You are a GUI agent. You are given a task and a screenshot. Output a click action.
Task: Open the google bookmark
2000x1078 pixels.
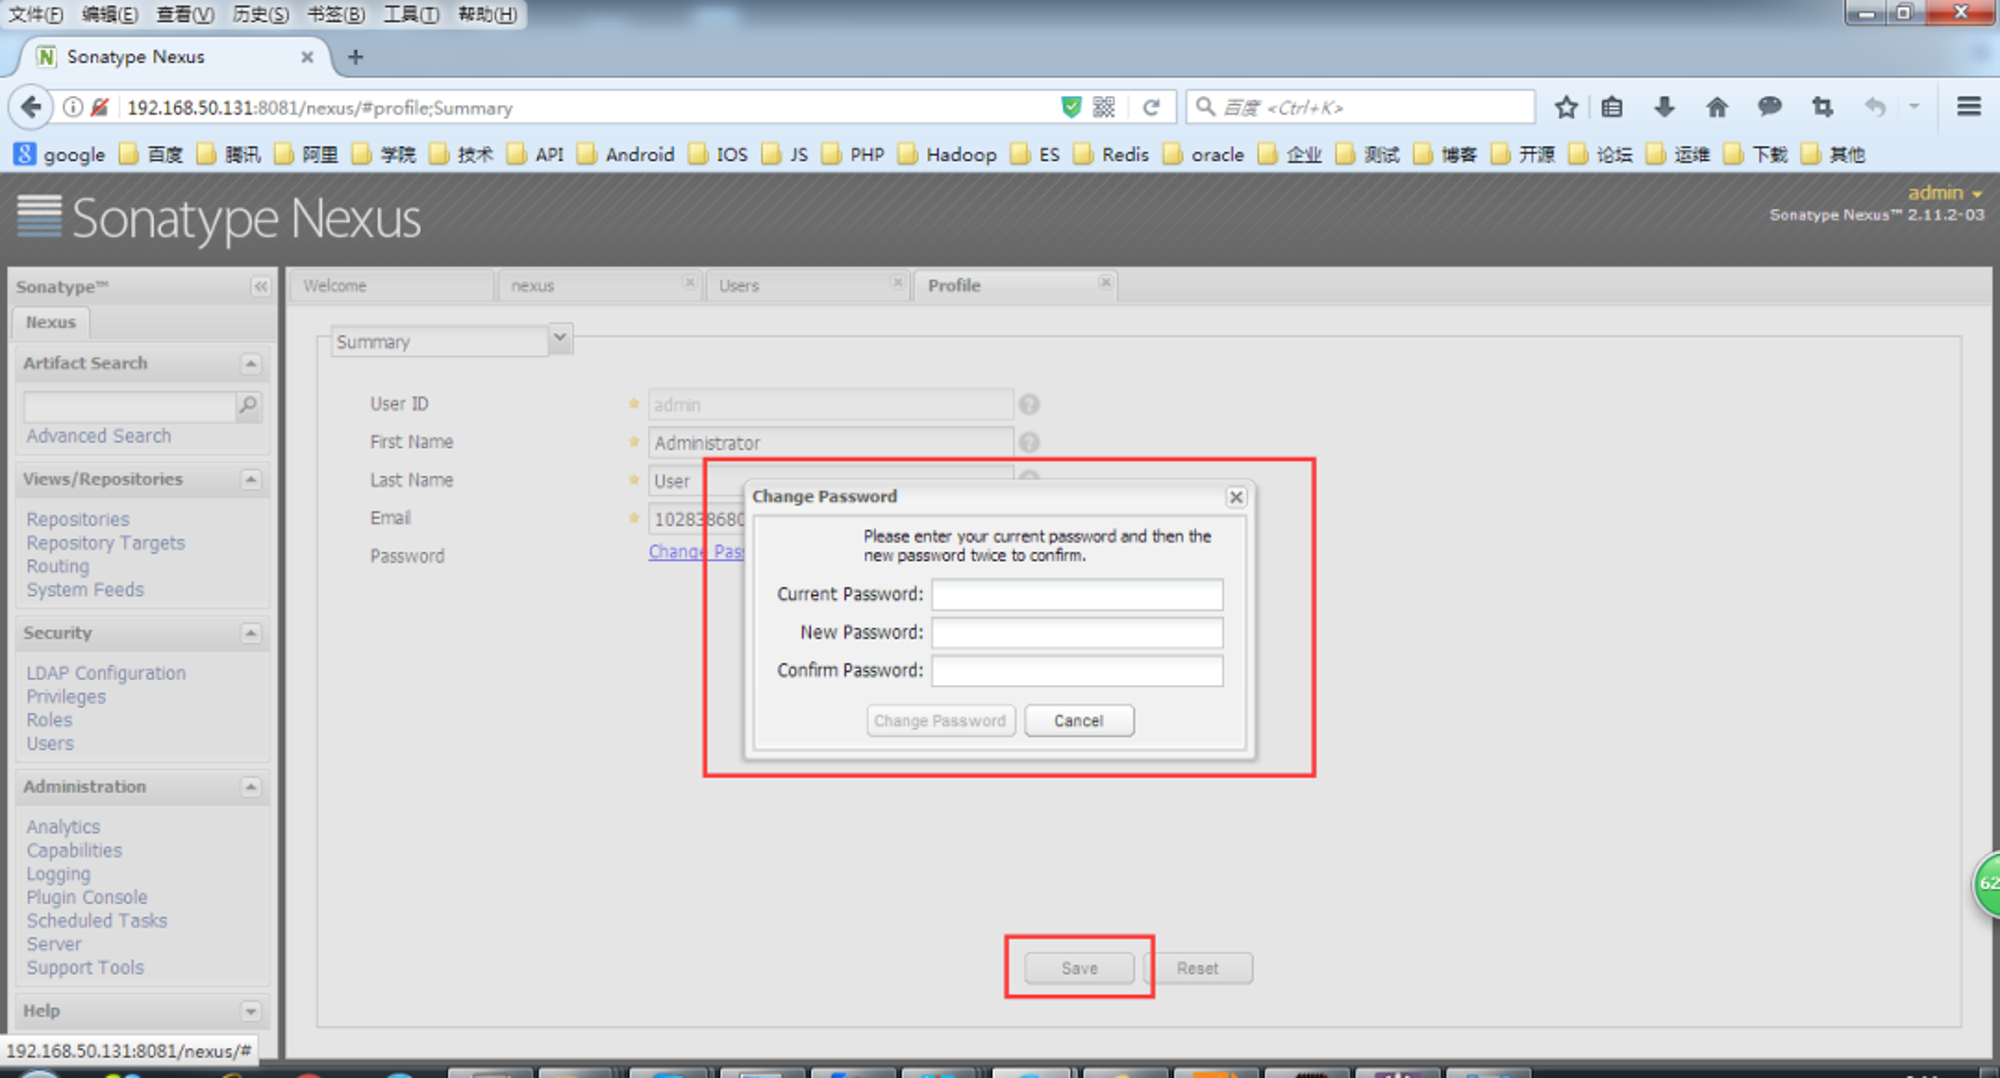tap(60, 154)
